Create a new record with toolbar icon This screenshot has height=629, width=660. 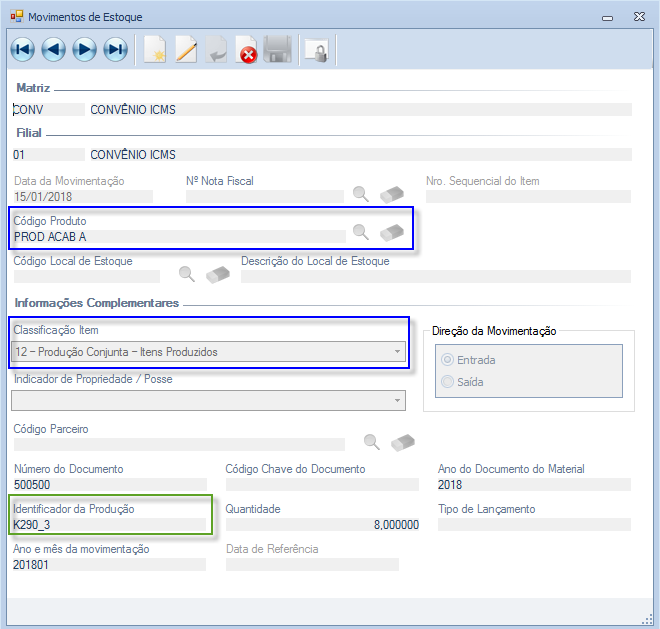[x=155, y=49]
